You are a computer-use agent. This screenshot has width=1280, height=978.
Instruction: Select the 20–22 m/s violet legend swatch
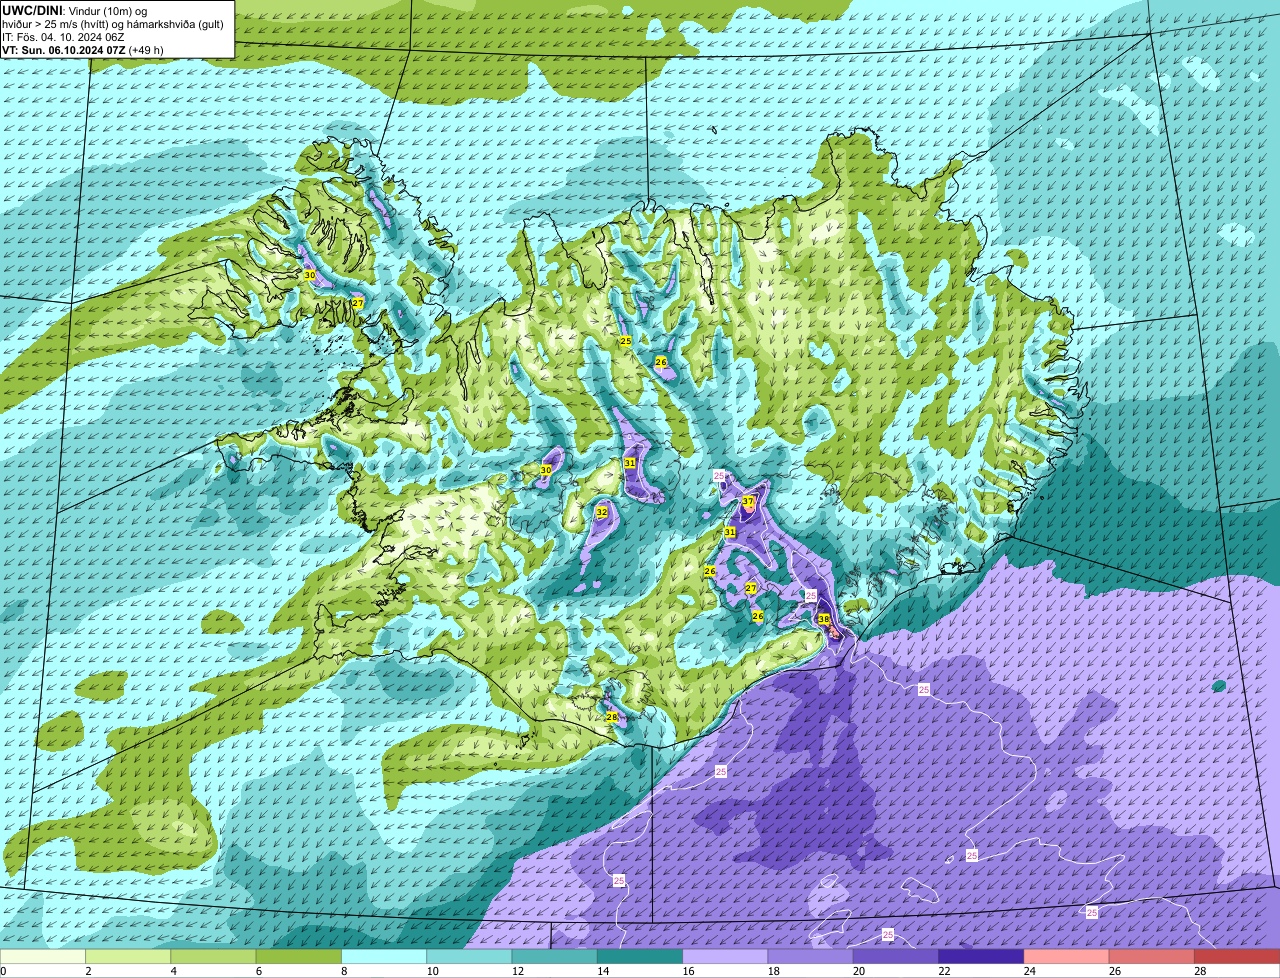click(x=896, y=957)
